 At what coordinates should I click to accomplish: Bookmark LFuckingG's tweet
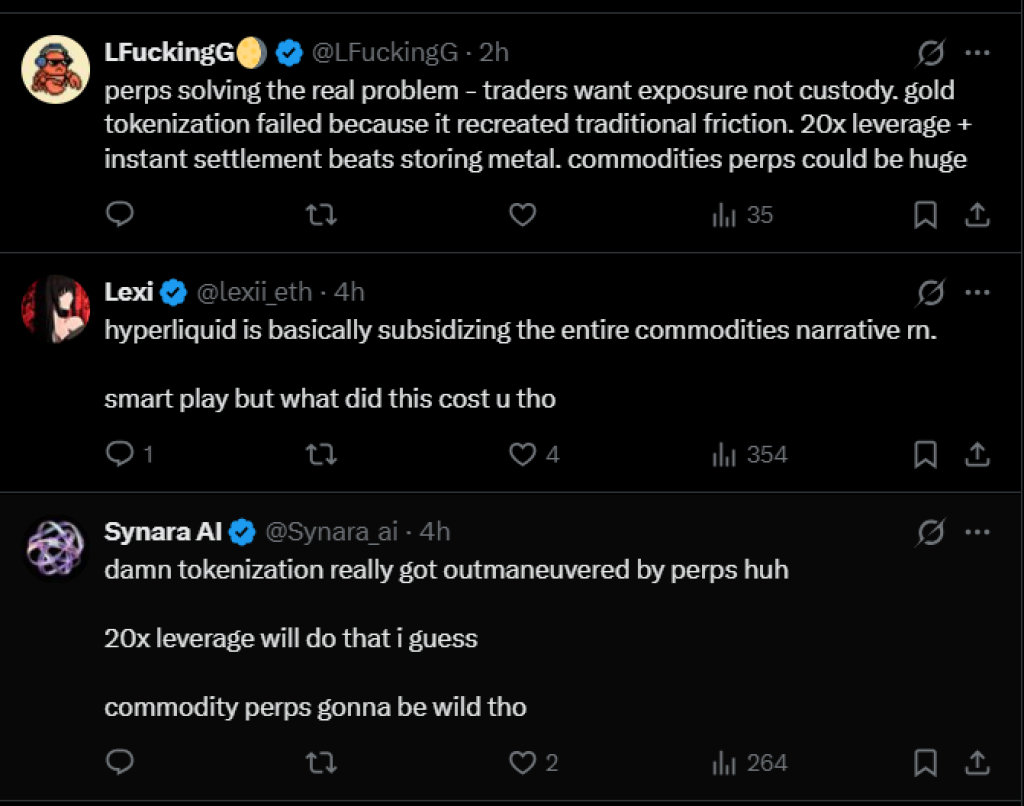click(x=926, y=214)
